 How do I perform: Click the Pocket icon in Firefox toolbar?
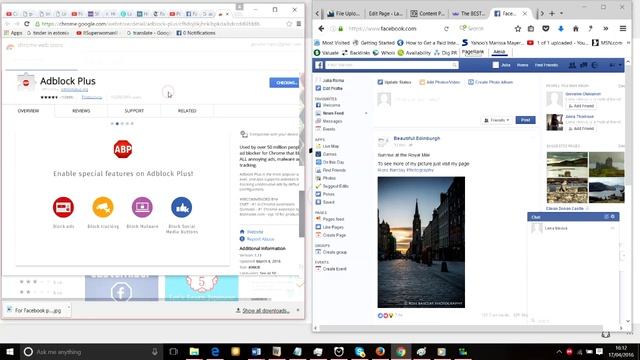tap(546, 29)
